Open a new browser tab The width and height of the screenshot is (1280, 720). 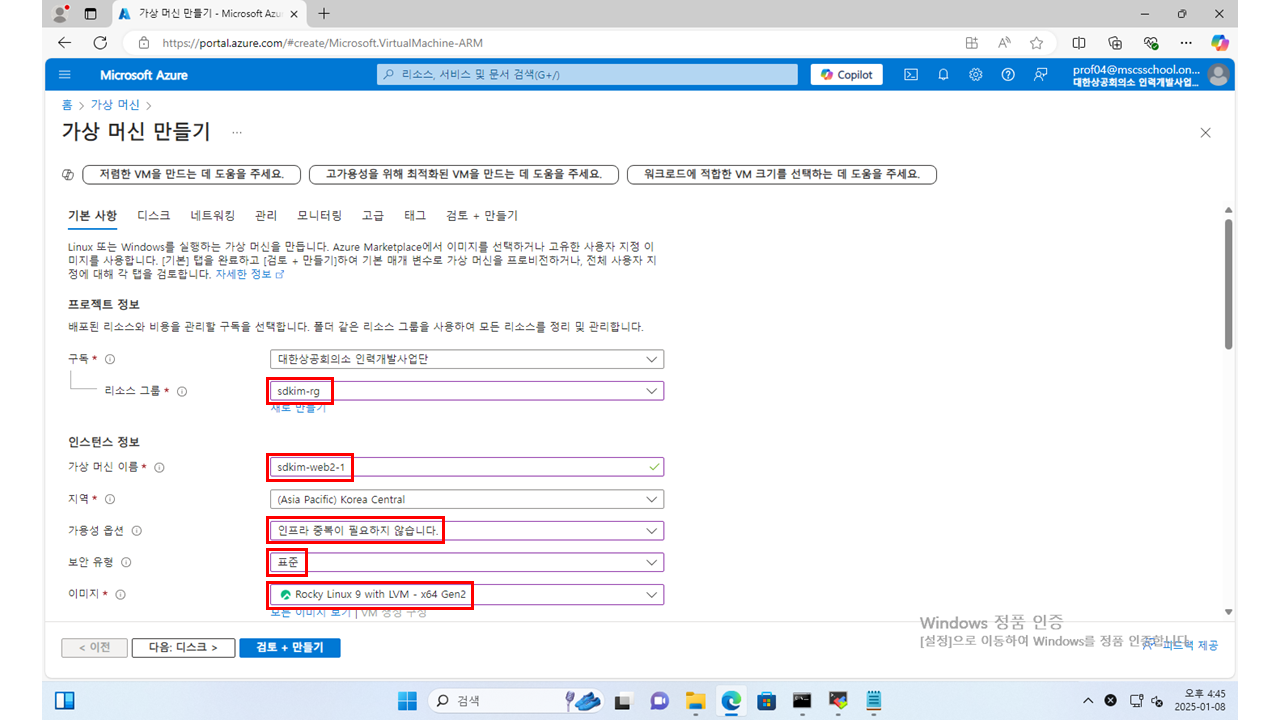[x=323, y=14]
